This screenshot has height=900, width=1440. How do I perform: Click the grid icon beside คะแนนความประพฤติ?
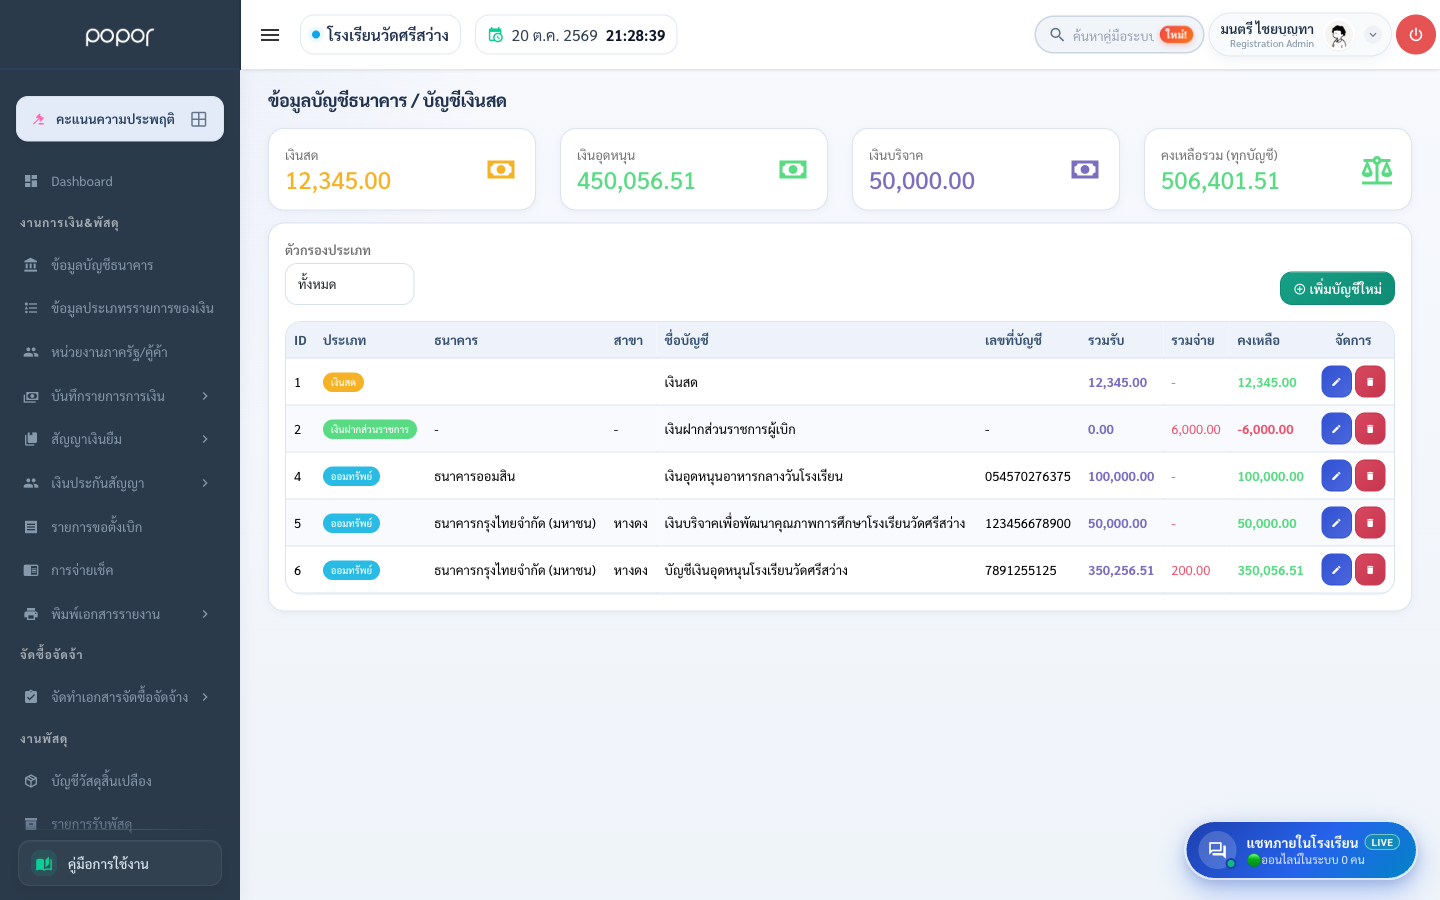[199, 119]
